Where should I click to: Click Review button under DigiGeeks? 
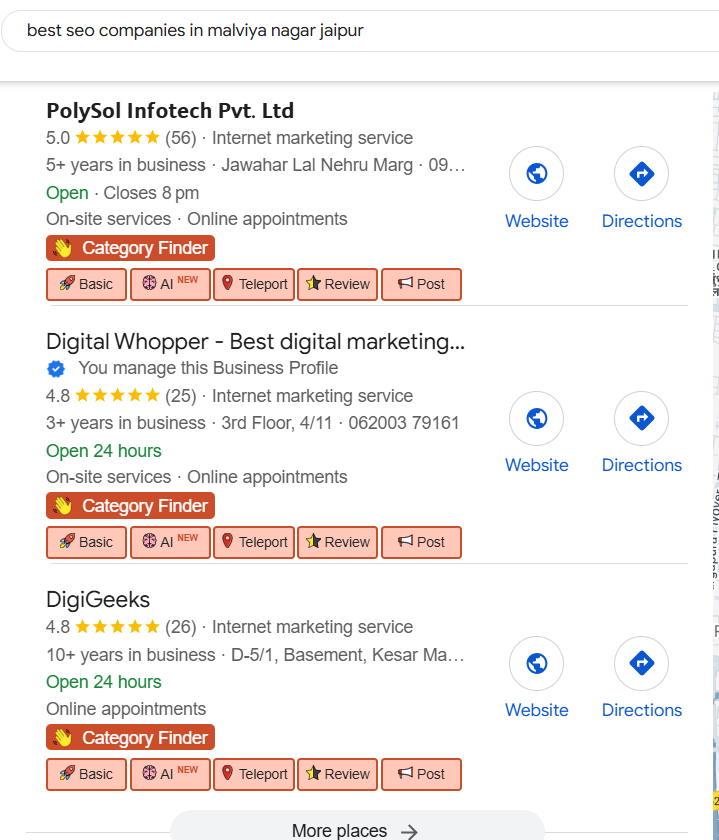(337, 774)
